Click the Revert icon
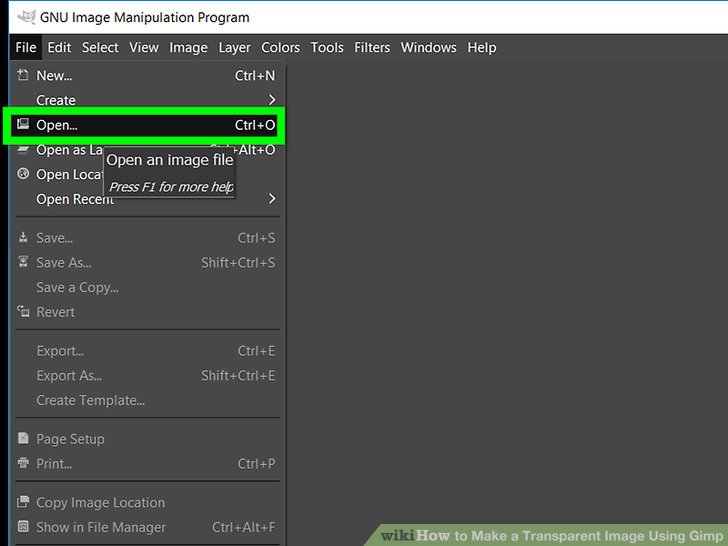728x546 pixels. (23, 311)
